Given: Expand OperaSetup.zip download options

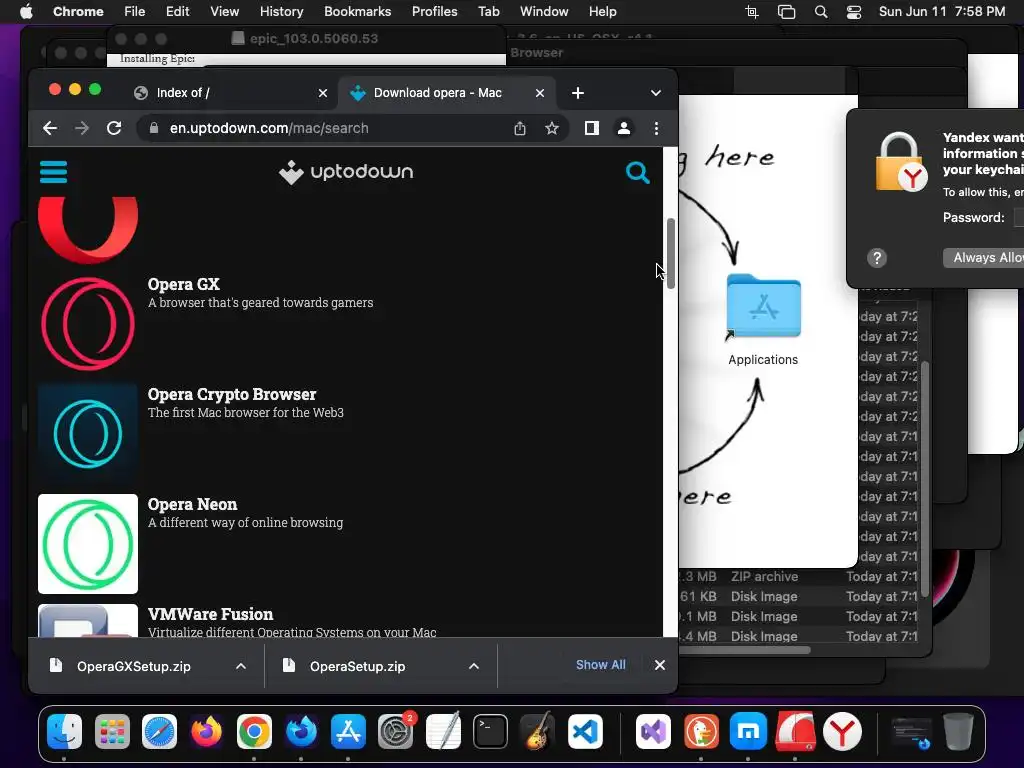Looking at the screenshot, I should [x=474, y=666].
